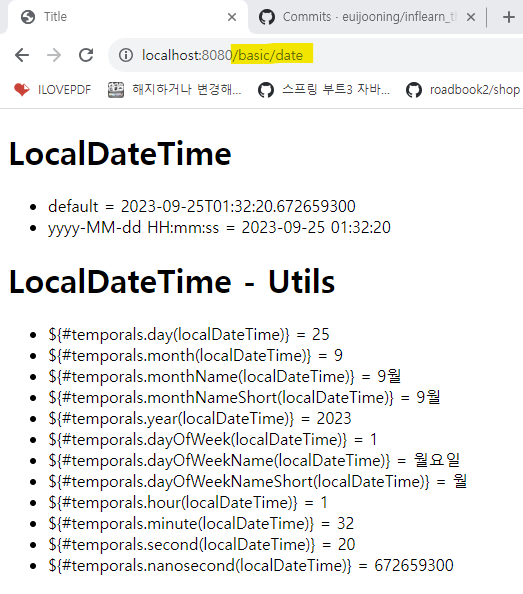523x594 pixels.
Task: Open a new browser tab
Action: [509, 17]
